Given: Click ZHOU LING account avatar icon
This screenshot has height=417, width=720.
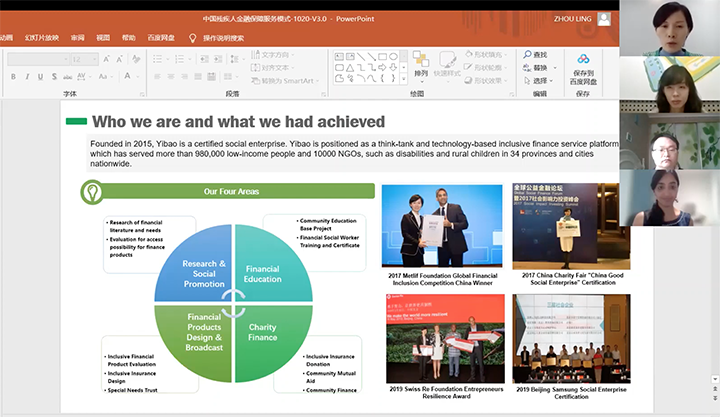Looking at the screenshot, I should [604, 19].
